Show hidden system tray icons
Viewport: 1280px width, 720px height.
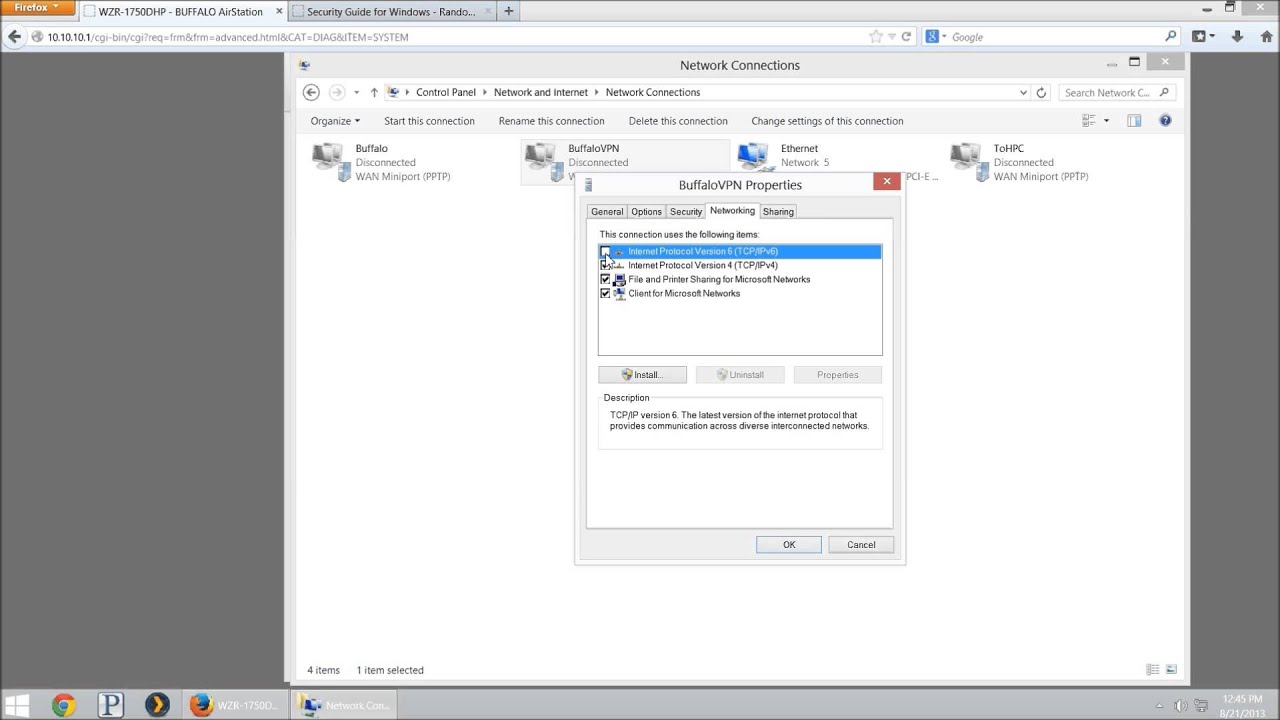(1159, 705)
